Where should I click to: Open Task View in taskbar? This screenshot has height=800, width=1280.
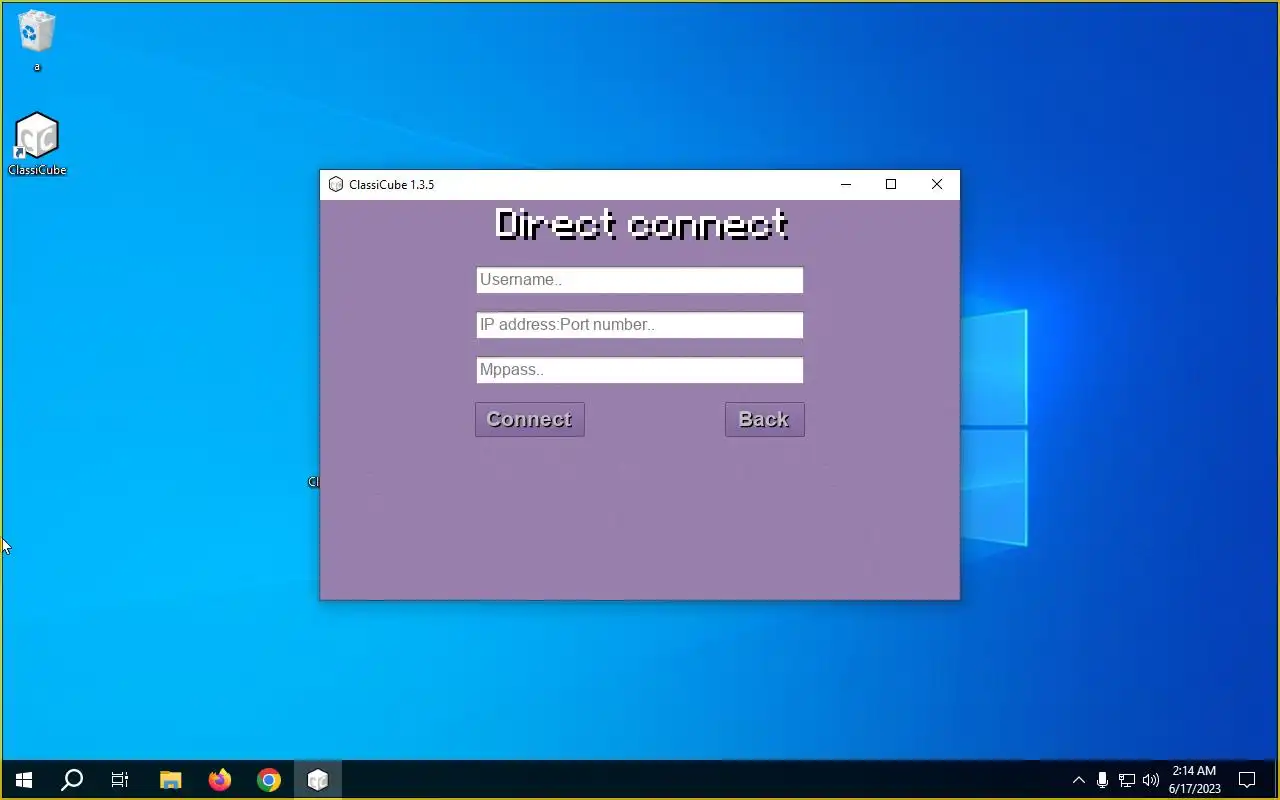pyautogui.click(x=120, y=780)
